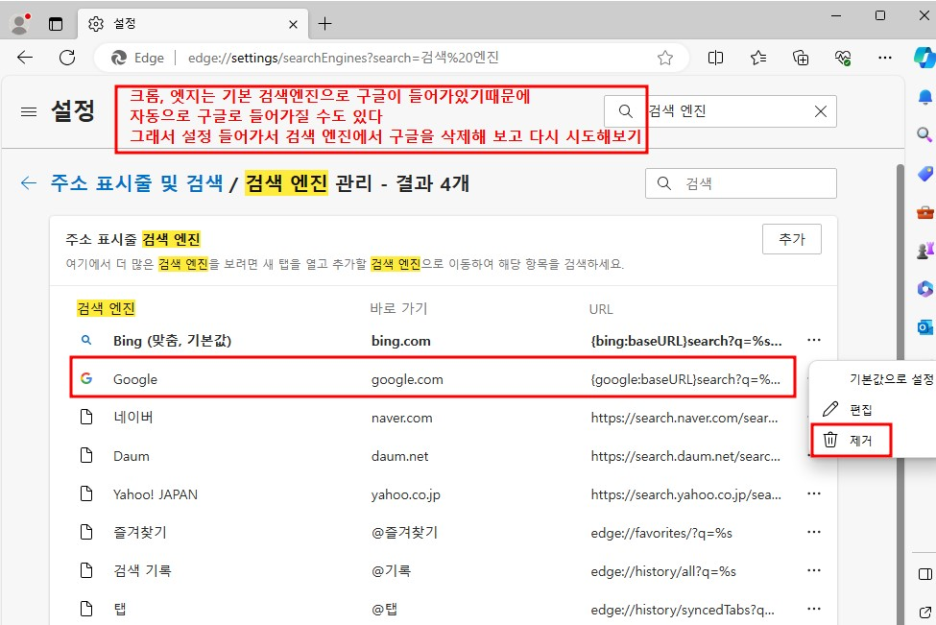Open split screen icon in toolbar
Viewport: 936px width, 625px height.
click(715, 58)
